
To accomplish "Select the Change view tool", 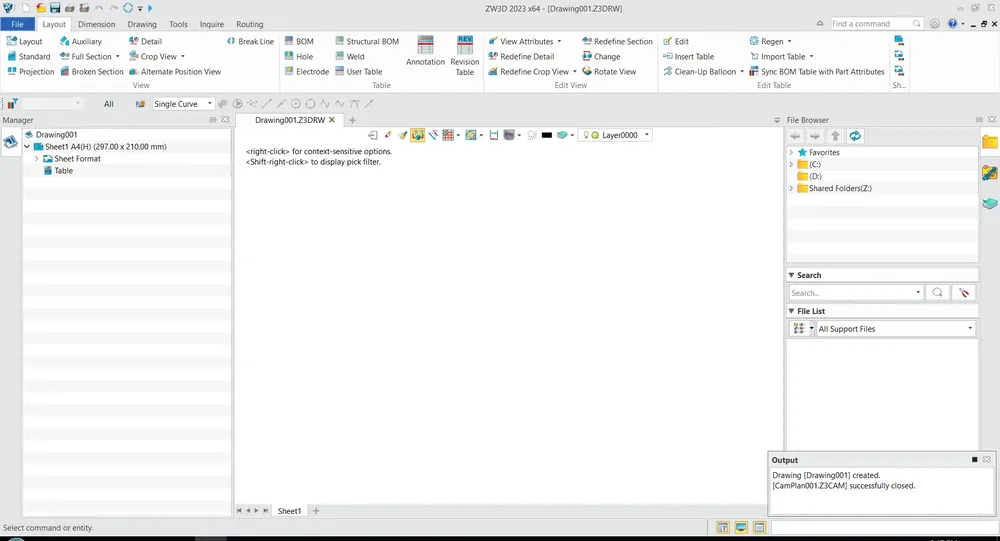I will [x=601, y=57].
